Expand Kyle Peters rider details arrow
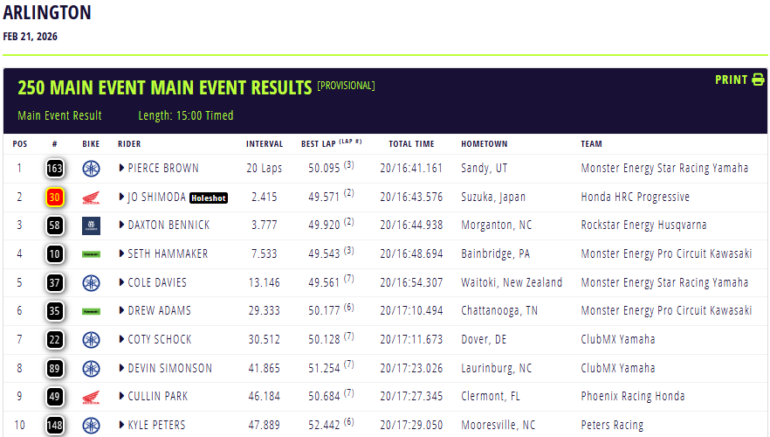Viewport: 770px width, 437px height. [x=122, y=426]
